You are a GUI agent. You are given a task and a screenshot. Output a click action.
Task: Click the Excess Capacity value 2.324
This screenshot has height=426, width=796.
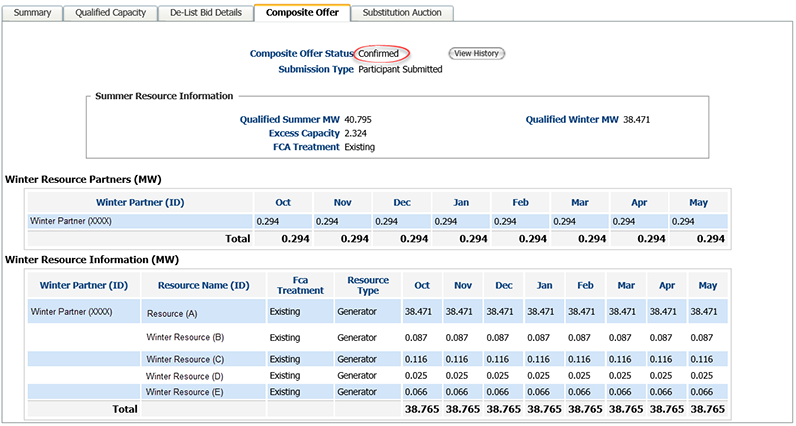click(355, 134)
